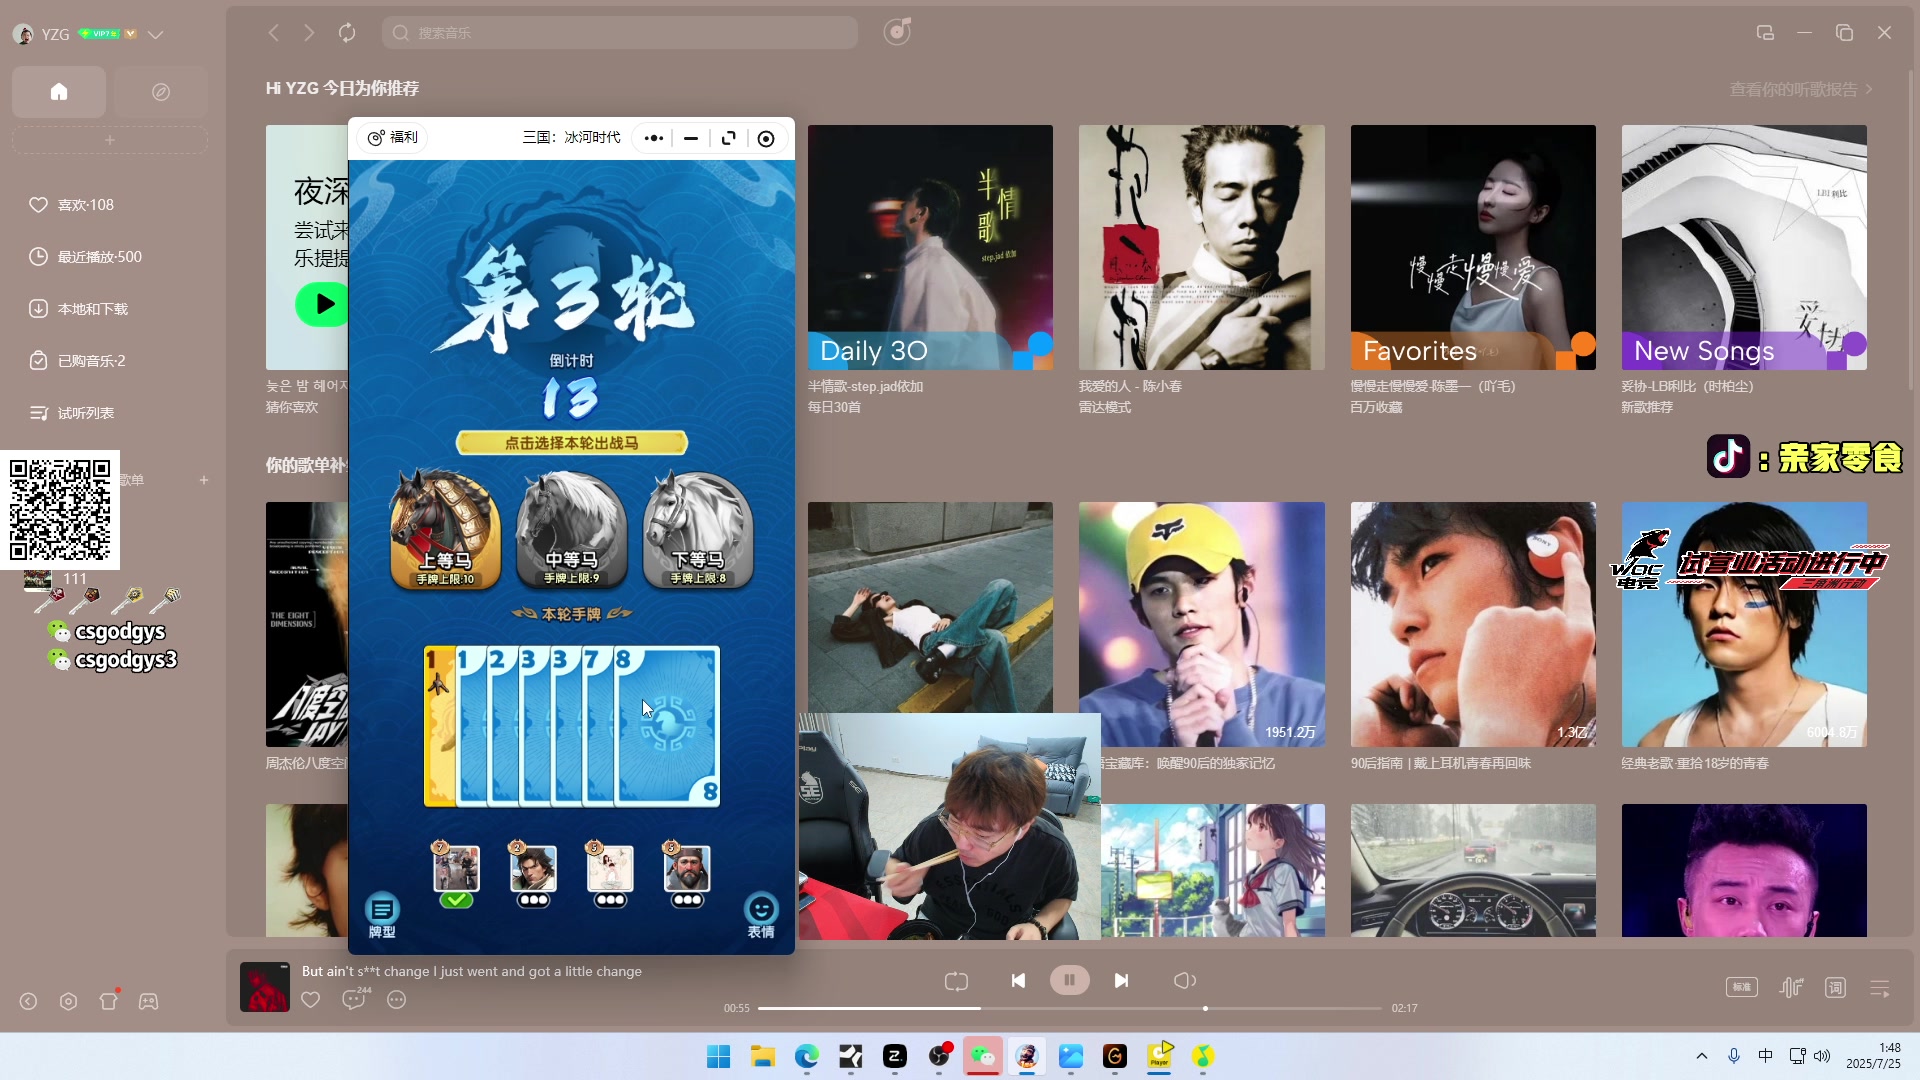Select the player avatar with green checkmark

tap(456, 868)
